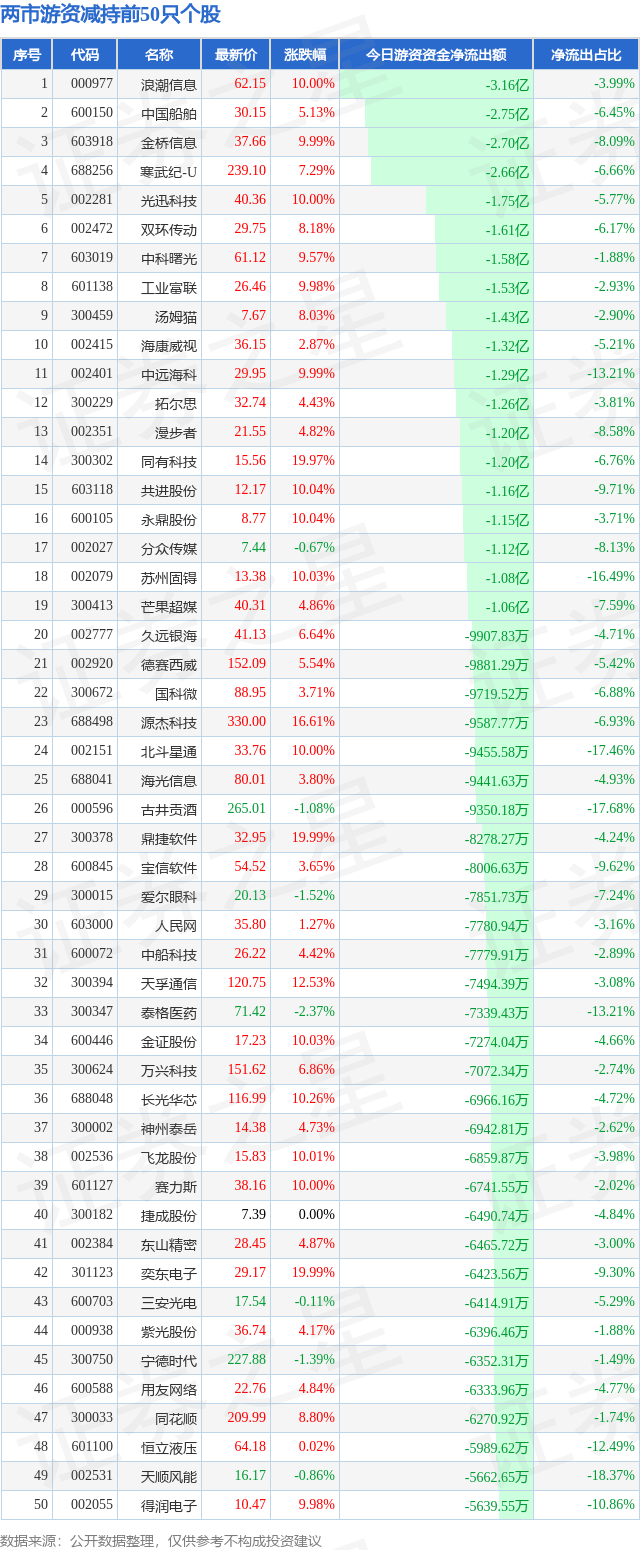Select stock code 603019
Viewport: 640px width, 1550px height.
92,258
